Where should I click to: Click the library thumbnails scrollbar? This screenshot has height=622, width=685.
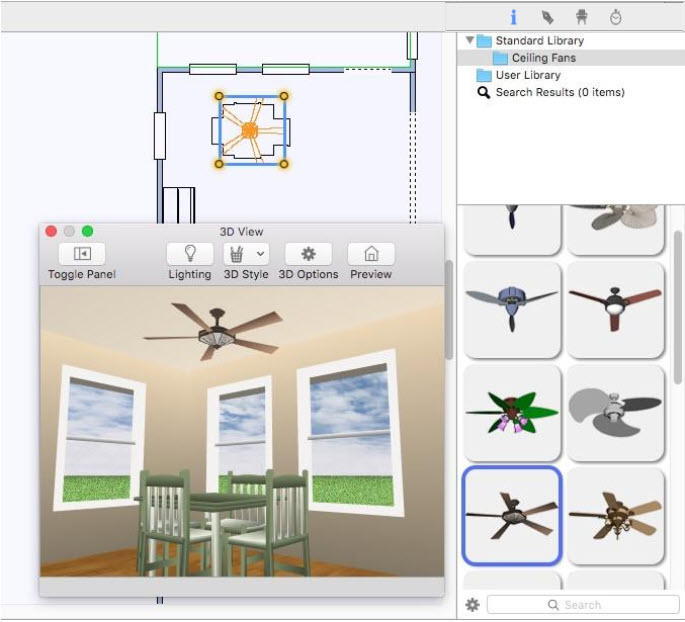[678, 308]
